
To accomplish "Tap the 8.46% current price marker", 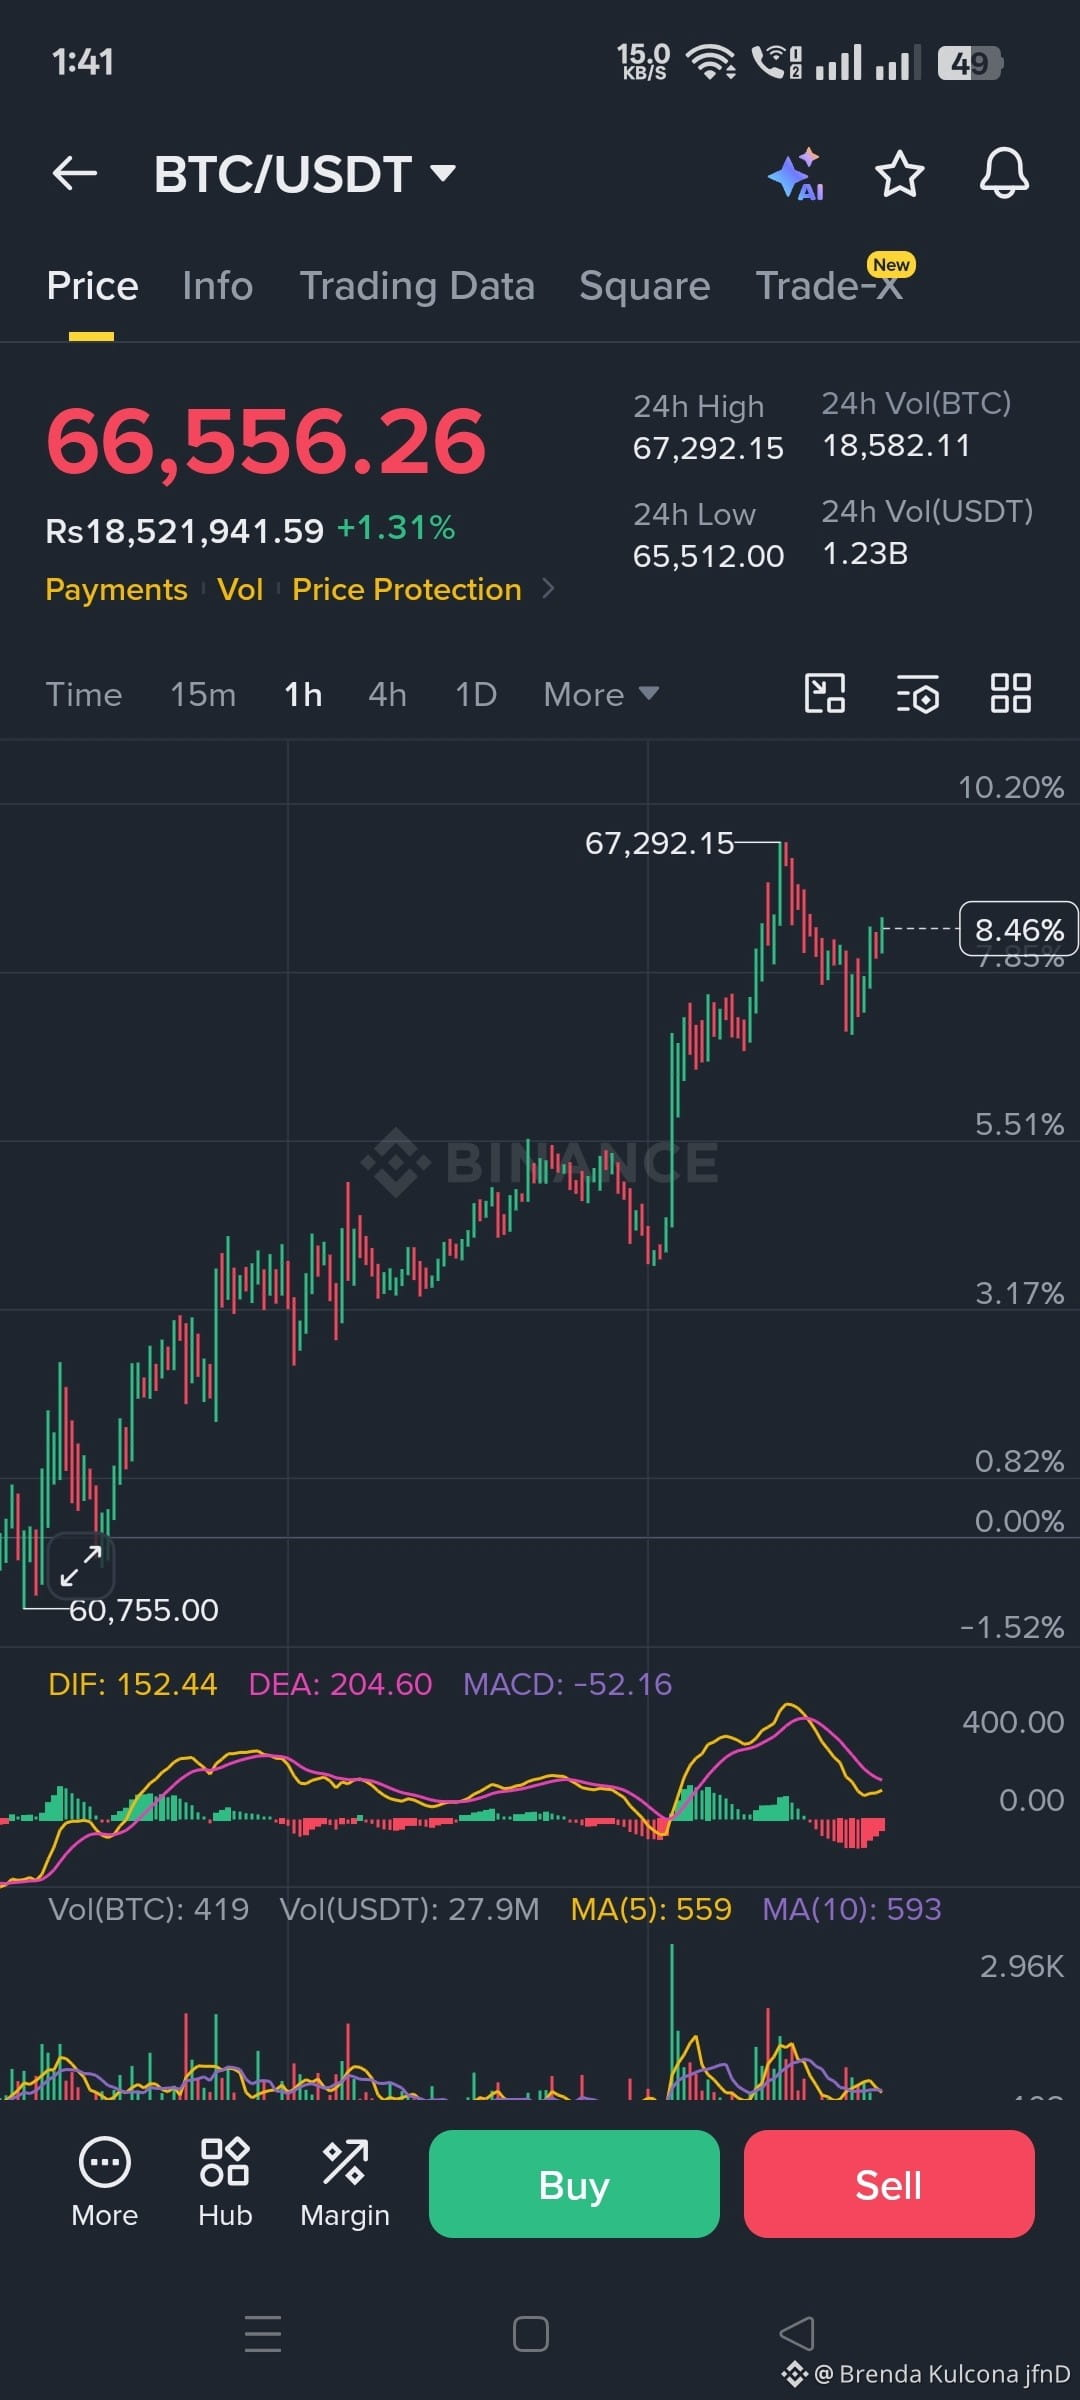I will 1019,929.
